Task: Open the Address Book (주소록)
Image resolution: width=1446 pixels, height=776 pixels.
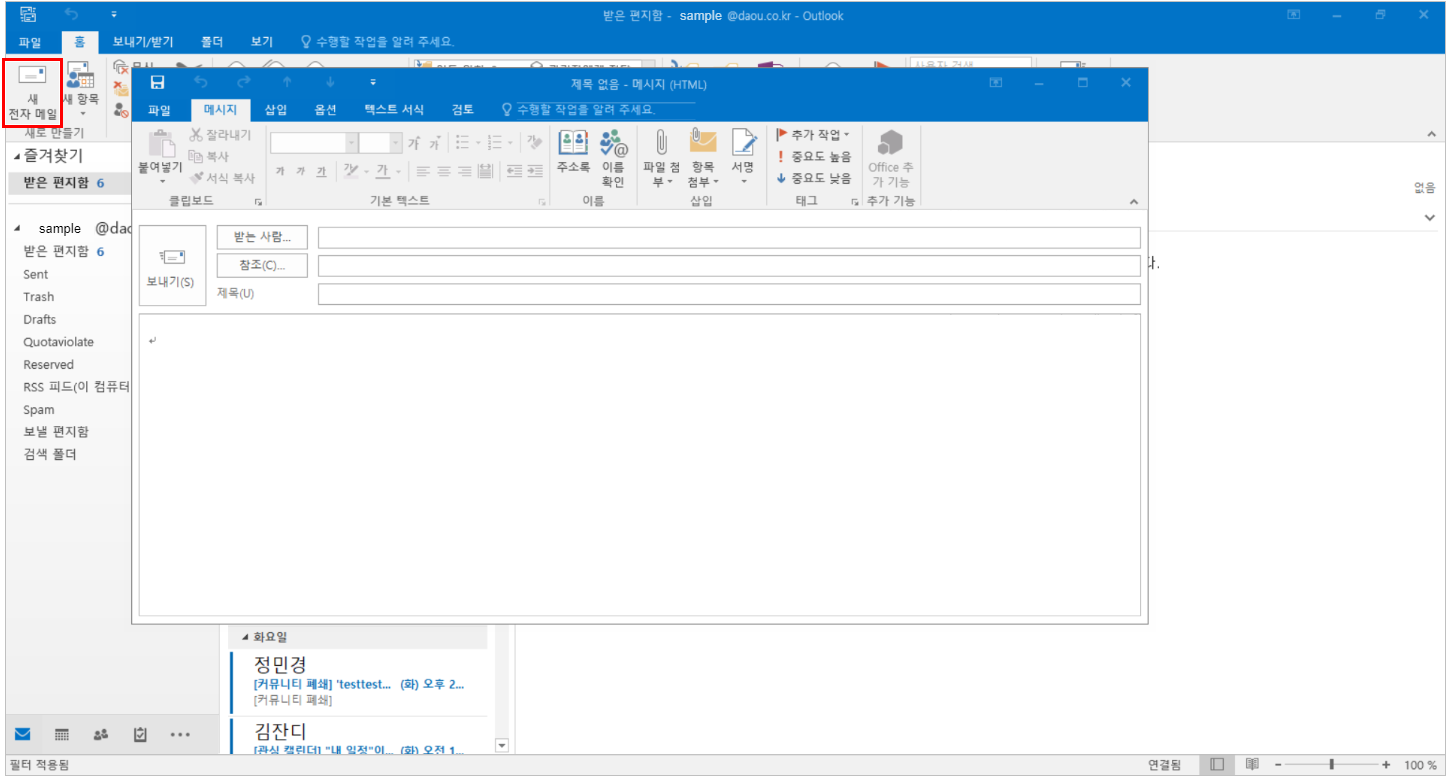Action: click(573, 150)
